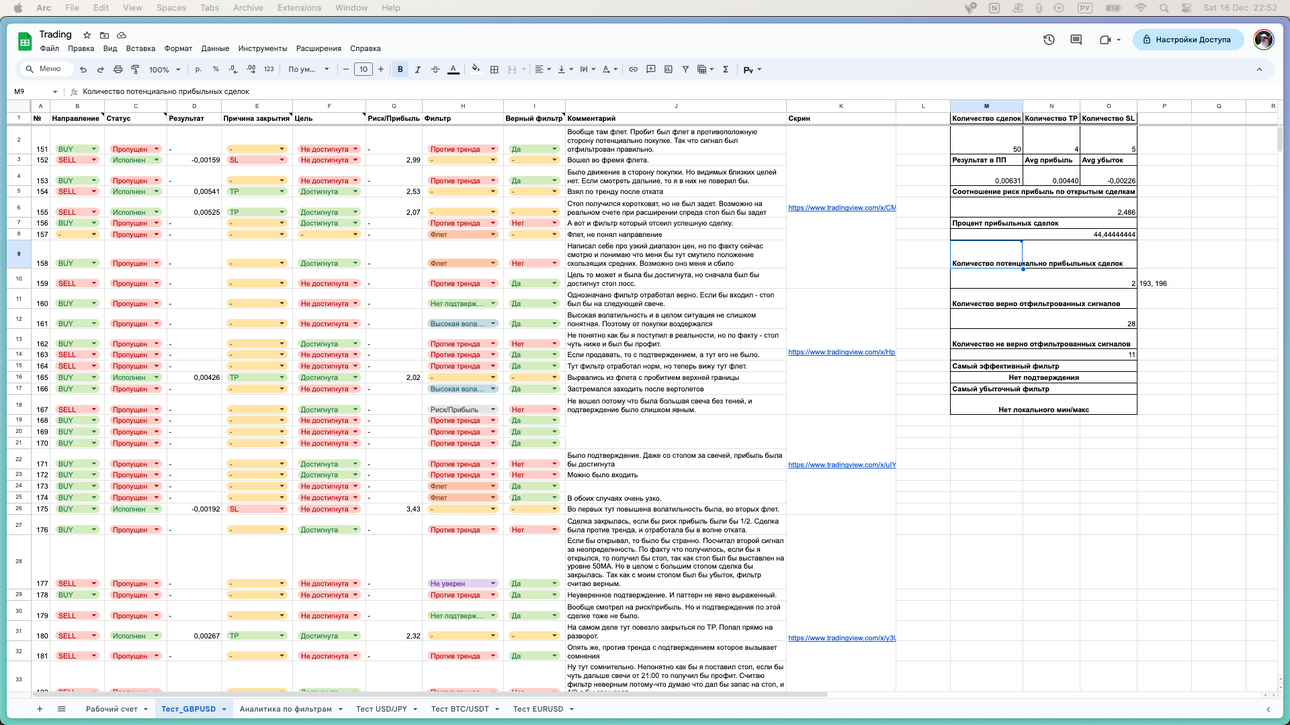This screenshot has width=1290, height=725.
Task: Open Google account avatar
Action: coord(1264,40)
